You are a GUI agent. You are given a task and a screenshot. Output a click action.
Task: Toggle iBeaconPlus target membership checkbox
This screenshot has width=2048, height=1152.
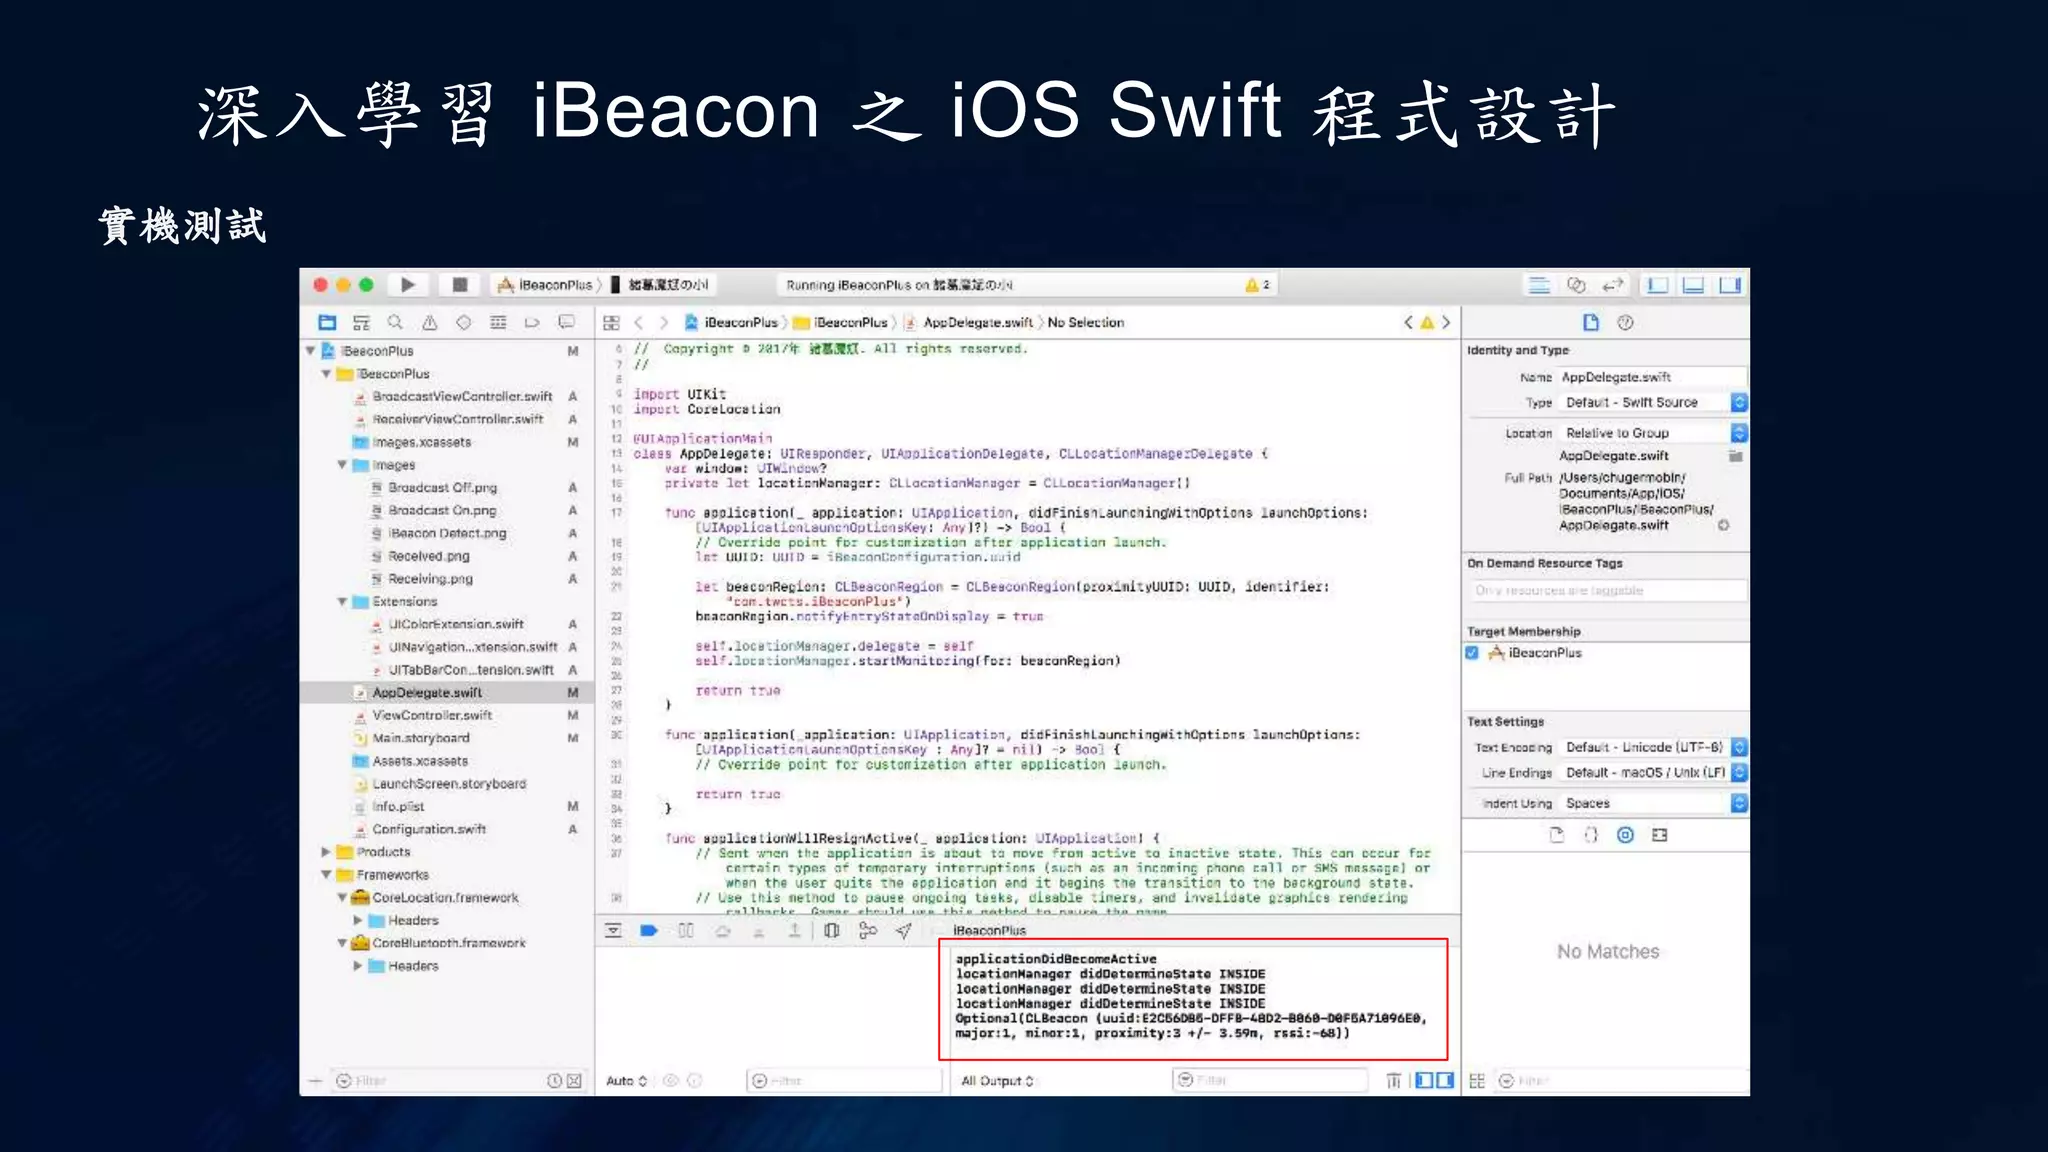tap(1472, 653)
